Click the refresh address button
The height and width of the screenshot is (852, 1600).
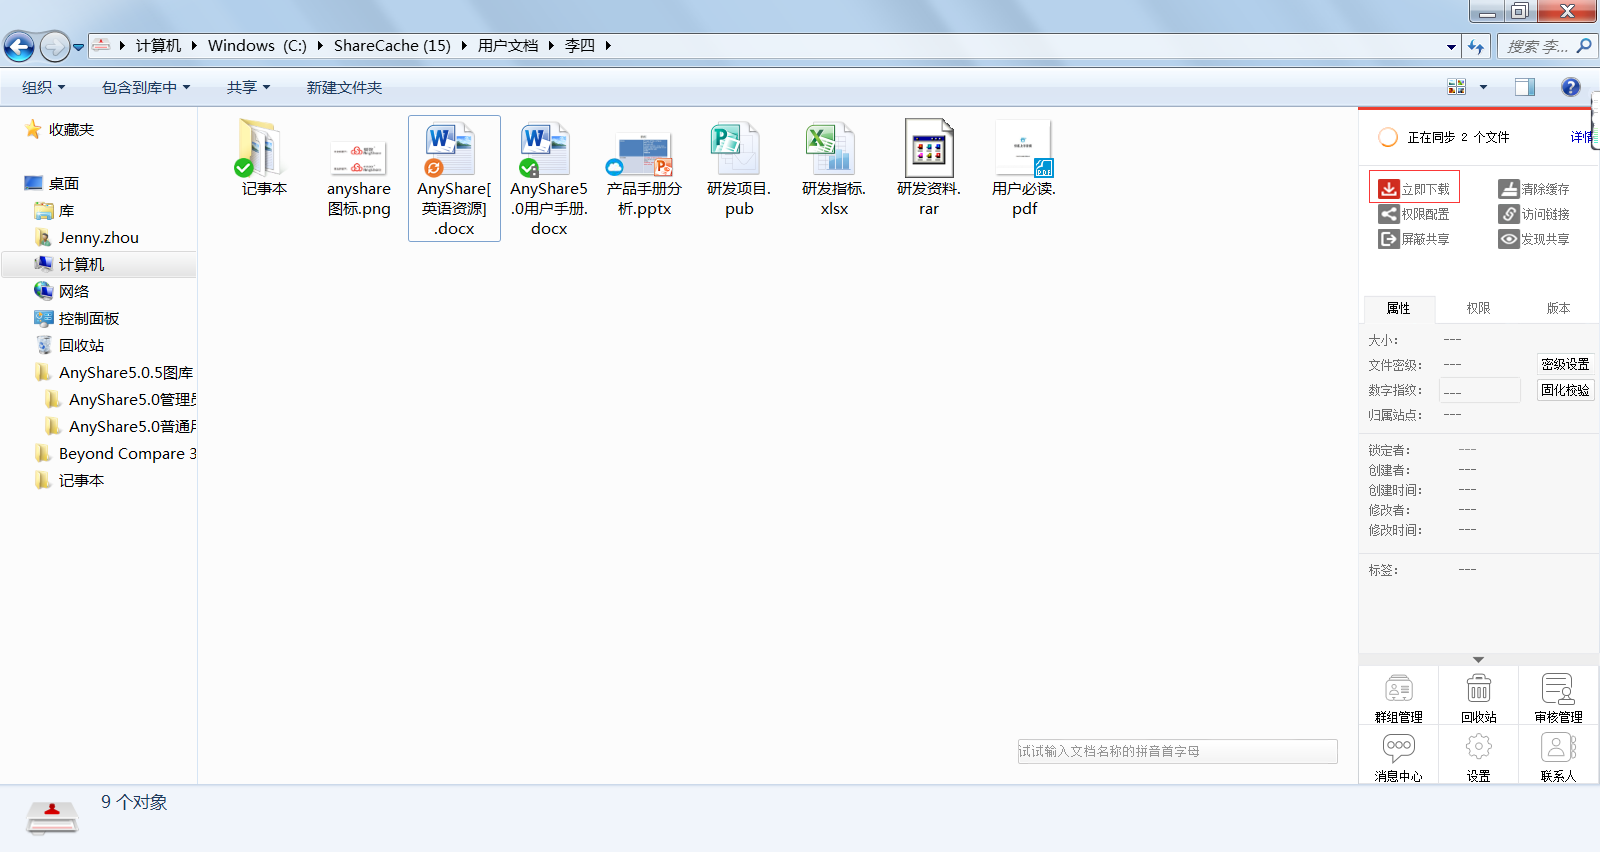click(x=1476, y=46)
